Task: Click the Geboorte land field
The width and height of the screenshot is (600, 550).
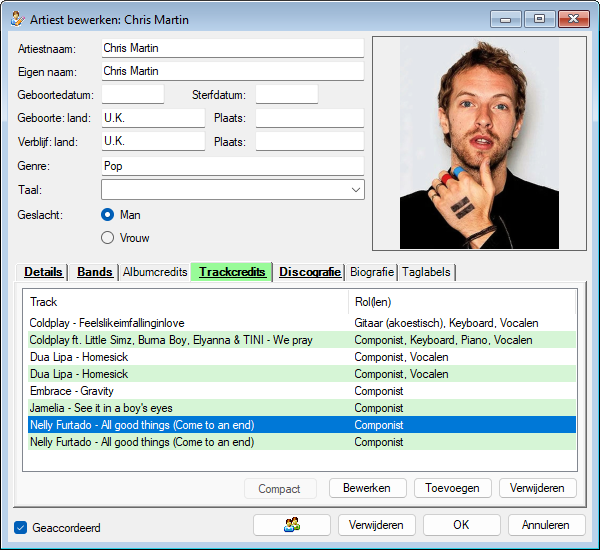Action: [153, 118]
